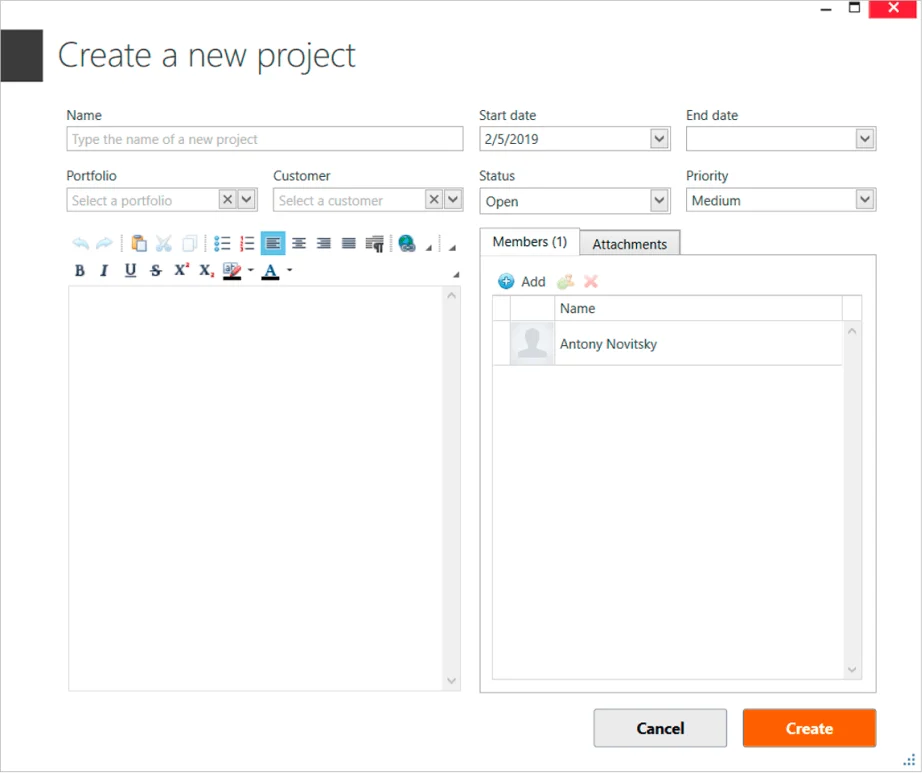Sort by the Name column header
The height and width of the screenshot is (773, 922).
[698, 309]
